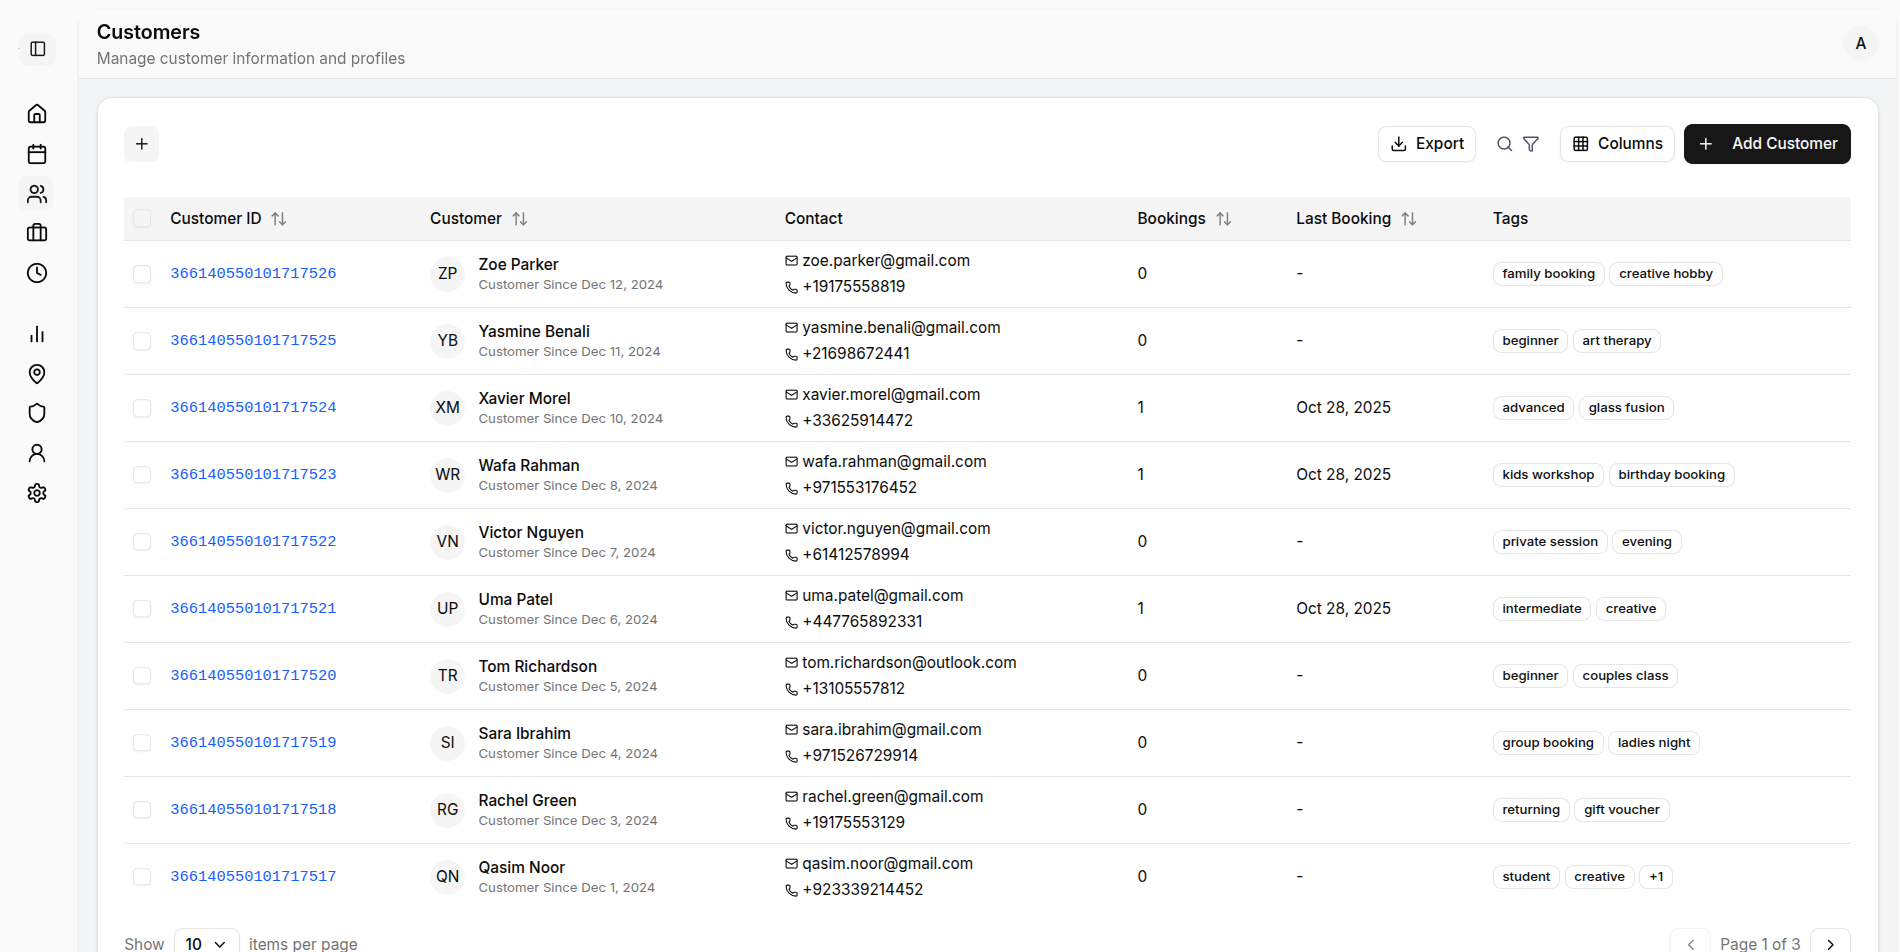Export the customer list
The height and width of the screenshot is (952, 1900).
tap(1427, 144)
